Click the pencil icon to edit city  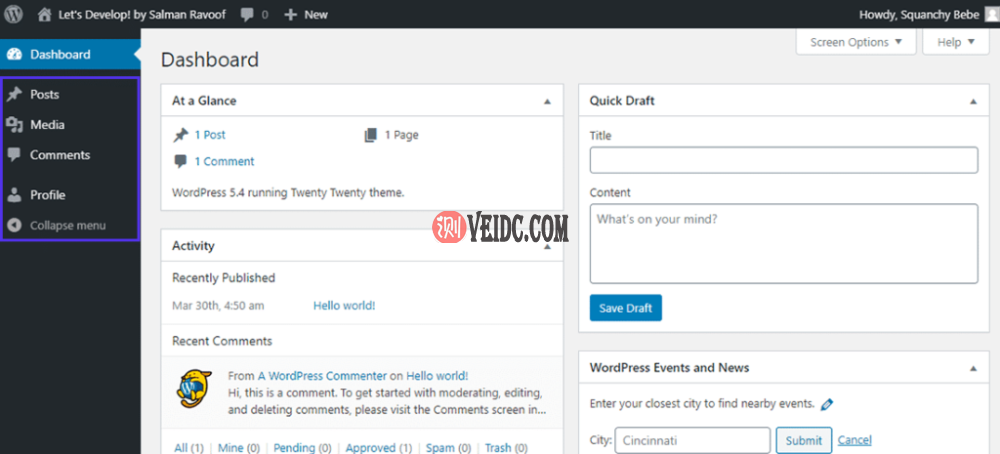click(x=827, y=404)
